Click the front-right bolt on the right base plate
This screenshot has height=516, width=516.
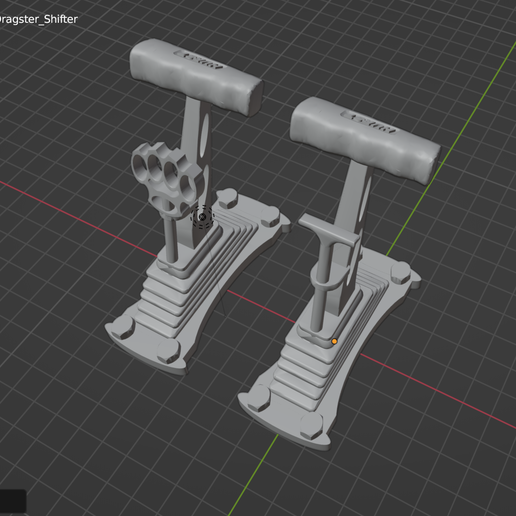[311, 426]
